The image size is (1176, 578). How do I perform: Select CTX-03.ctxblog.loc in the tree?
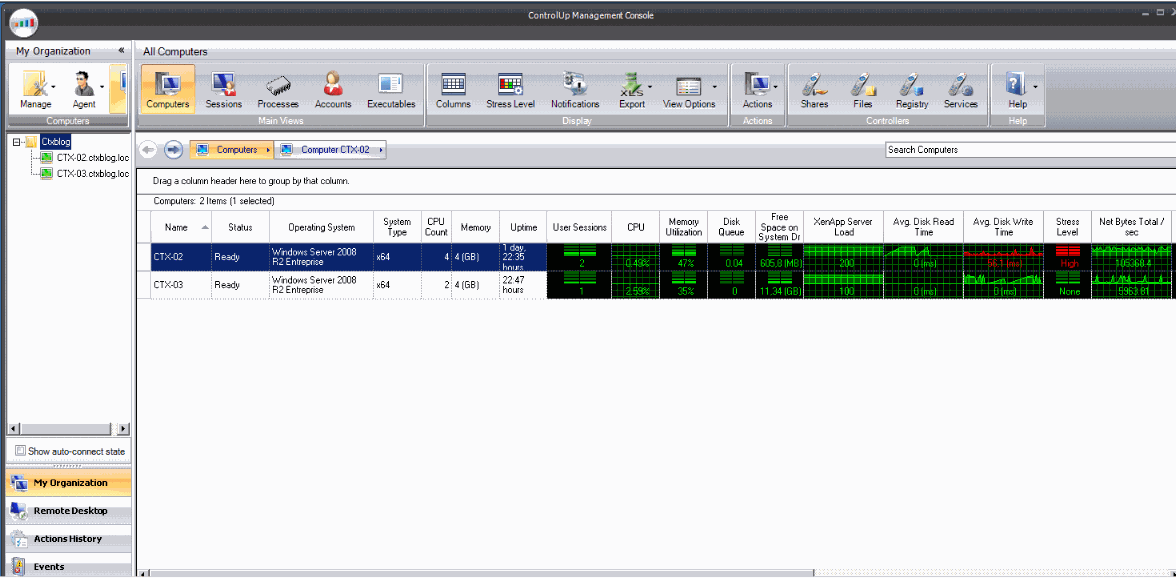[93, 173]
